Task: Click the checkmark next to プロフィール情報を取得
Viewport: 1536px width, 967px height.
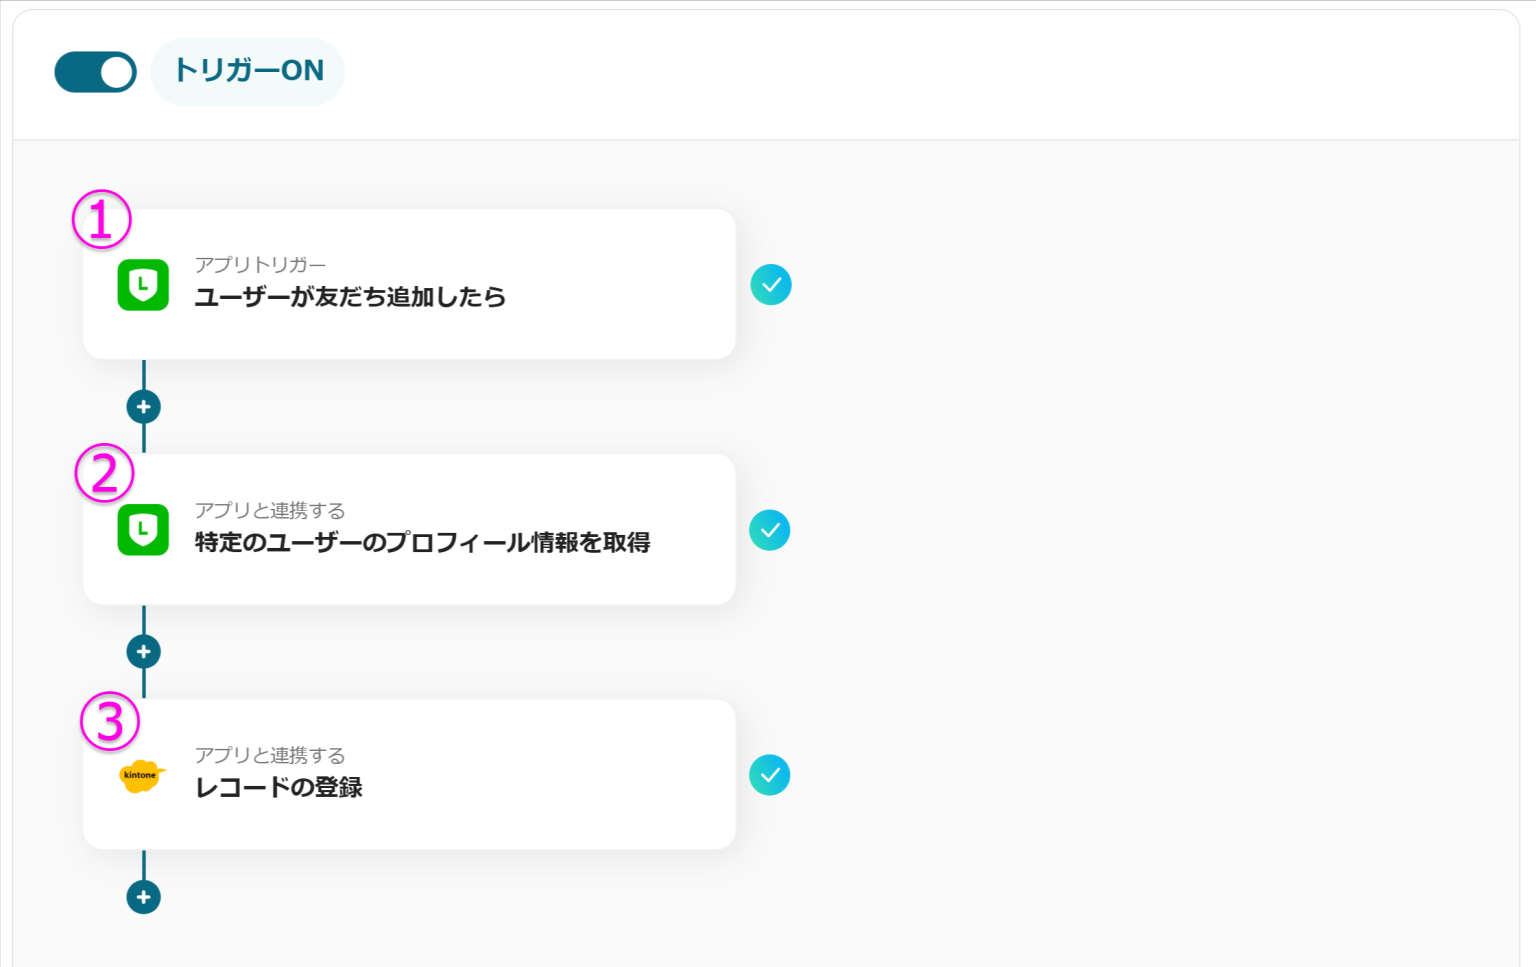Action: [768, 529]
